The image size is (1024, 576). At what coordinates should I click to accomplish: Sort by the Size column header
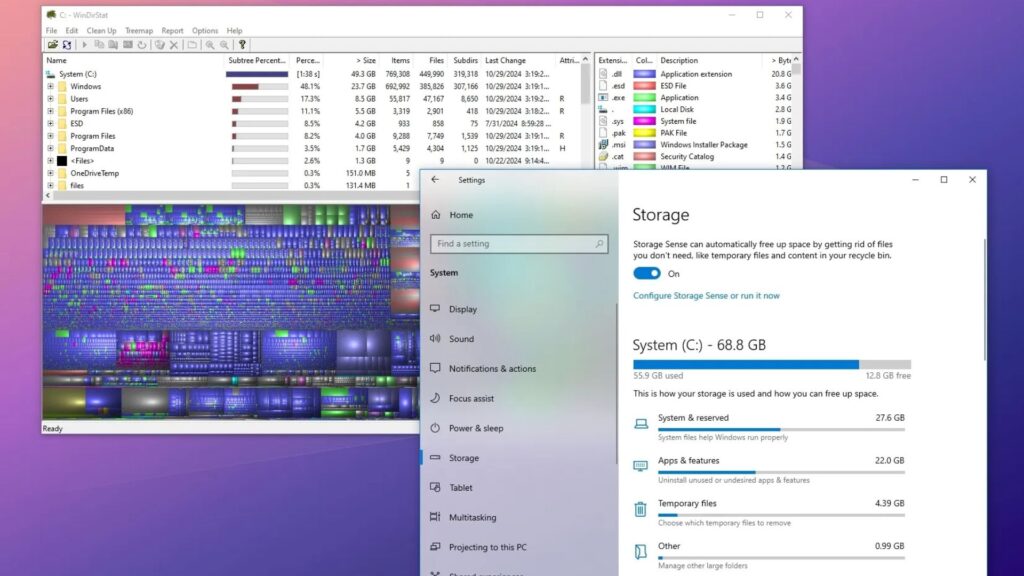[363, 61]
